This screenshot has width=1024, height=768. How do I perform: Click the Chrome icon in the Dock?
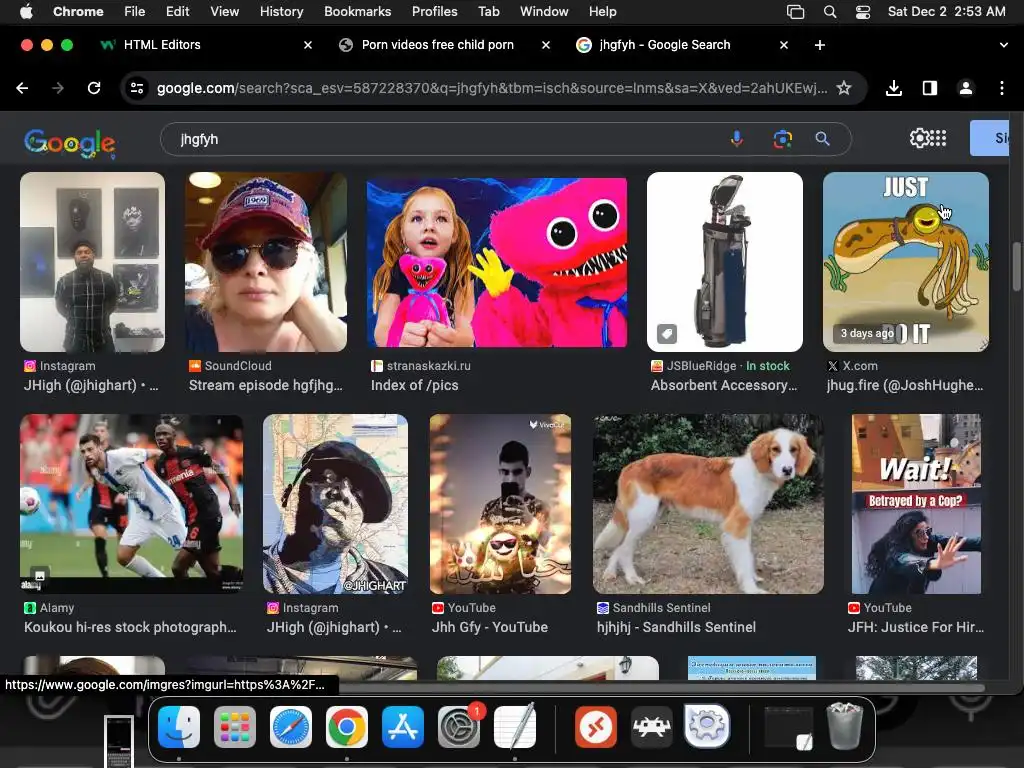pyautogui.click(x=347, y=726)
